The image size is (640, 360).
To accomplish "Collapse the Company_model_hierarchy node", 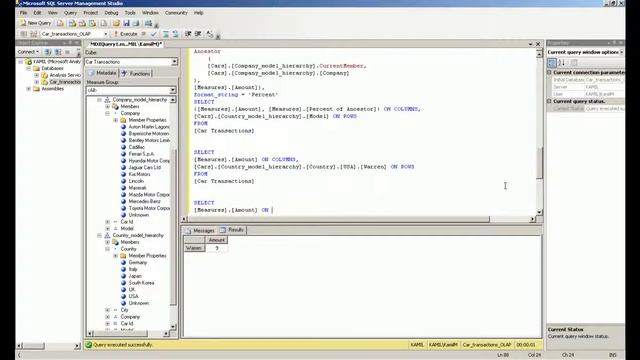I will pyautogui.click(x=99, y=100).
